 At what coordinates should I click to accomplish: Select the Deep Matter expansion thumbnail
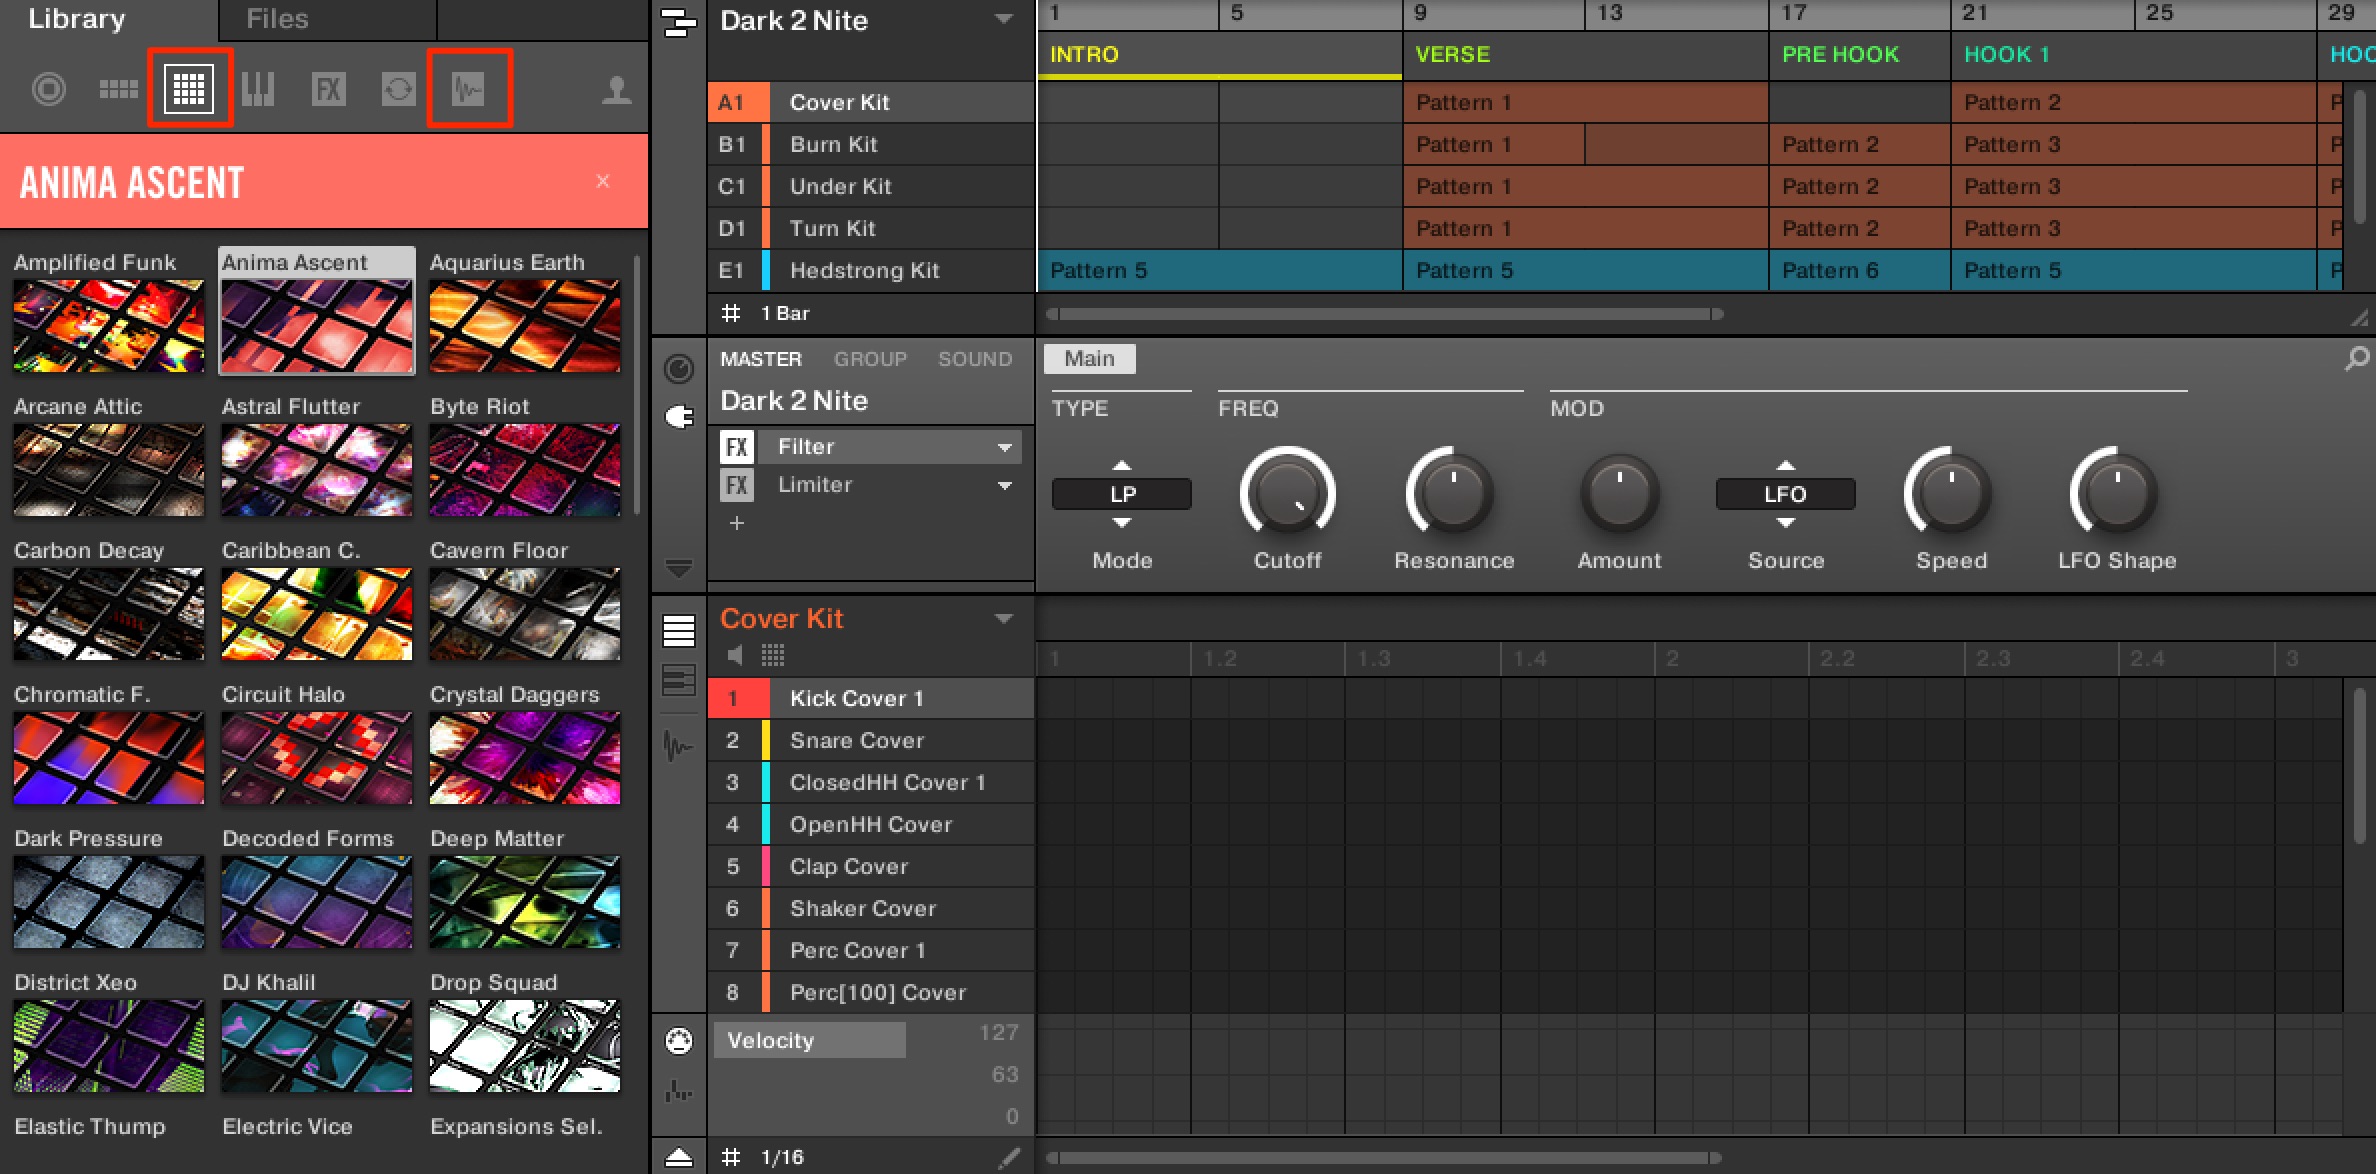(525, 901)
